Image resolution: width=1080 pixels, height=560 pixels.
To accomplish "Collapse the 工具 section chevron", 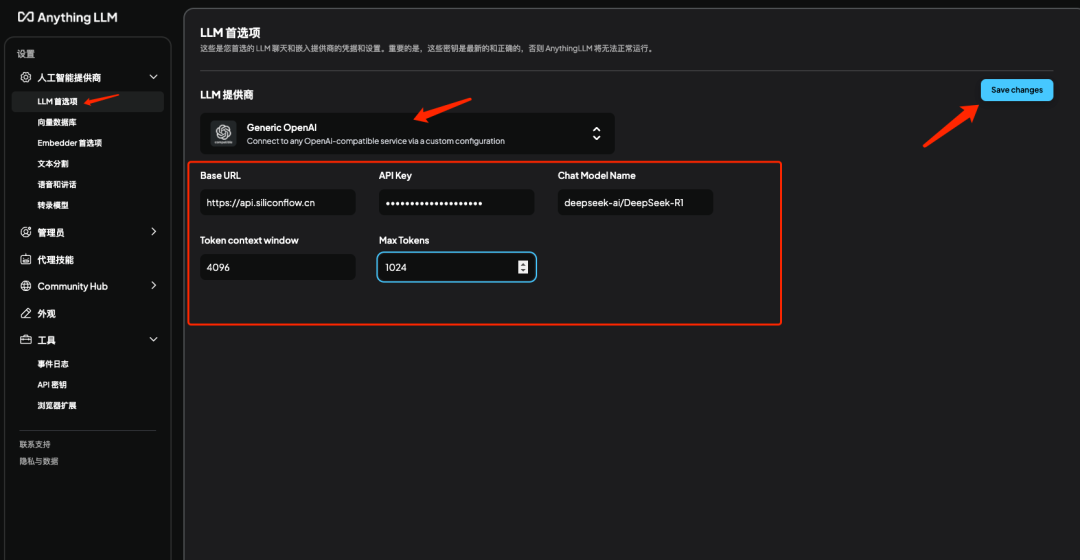I will [153, 340].
